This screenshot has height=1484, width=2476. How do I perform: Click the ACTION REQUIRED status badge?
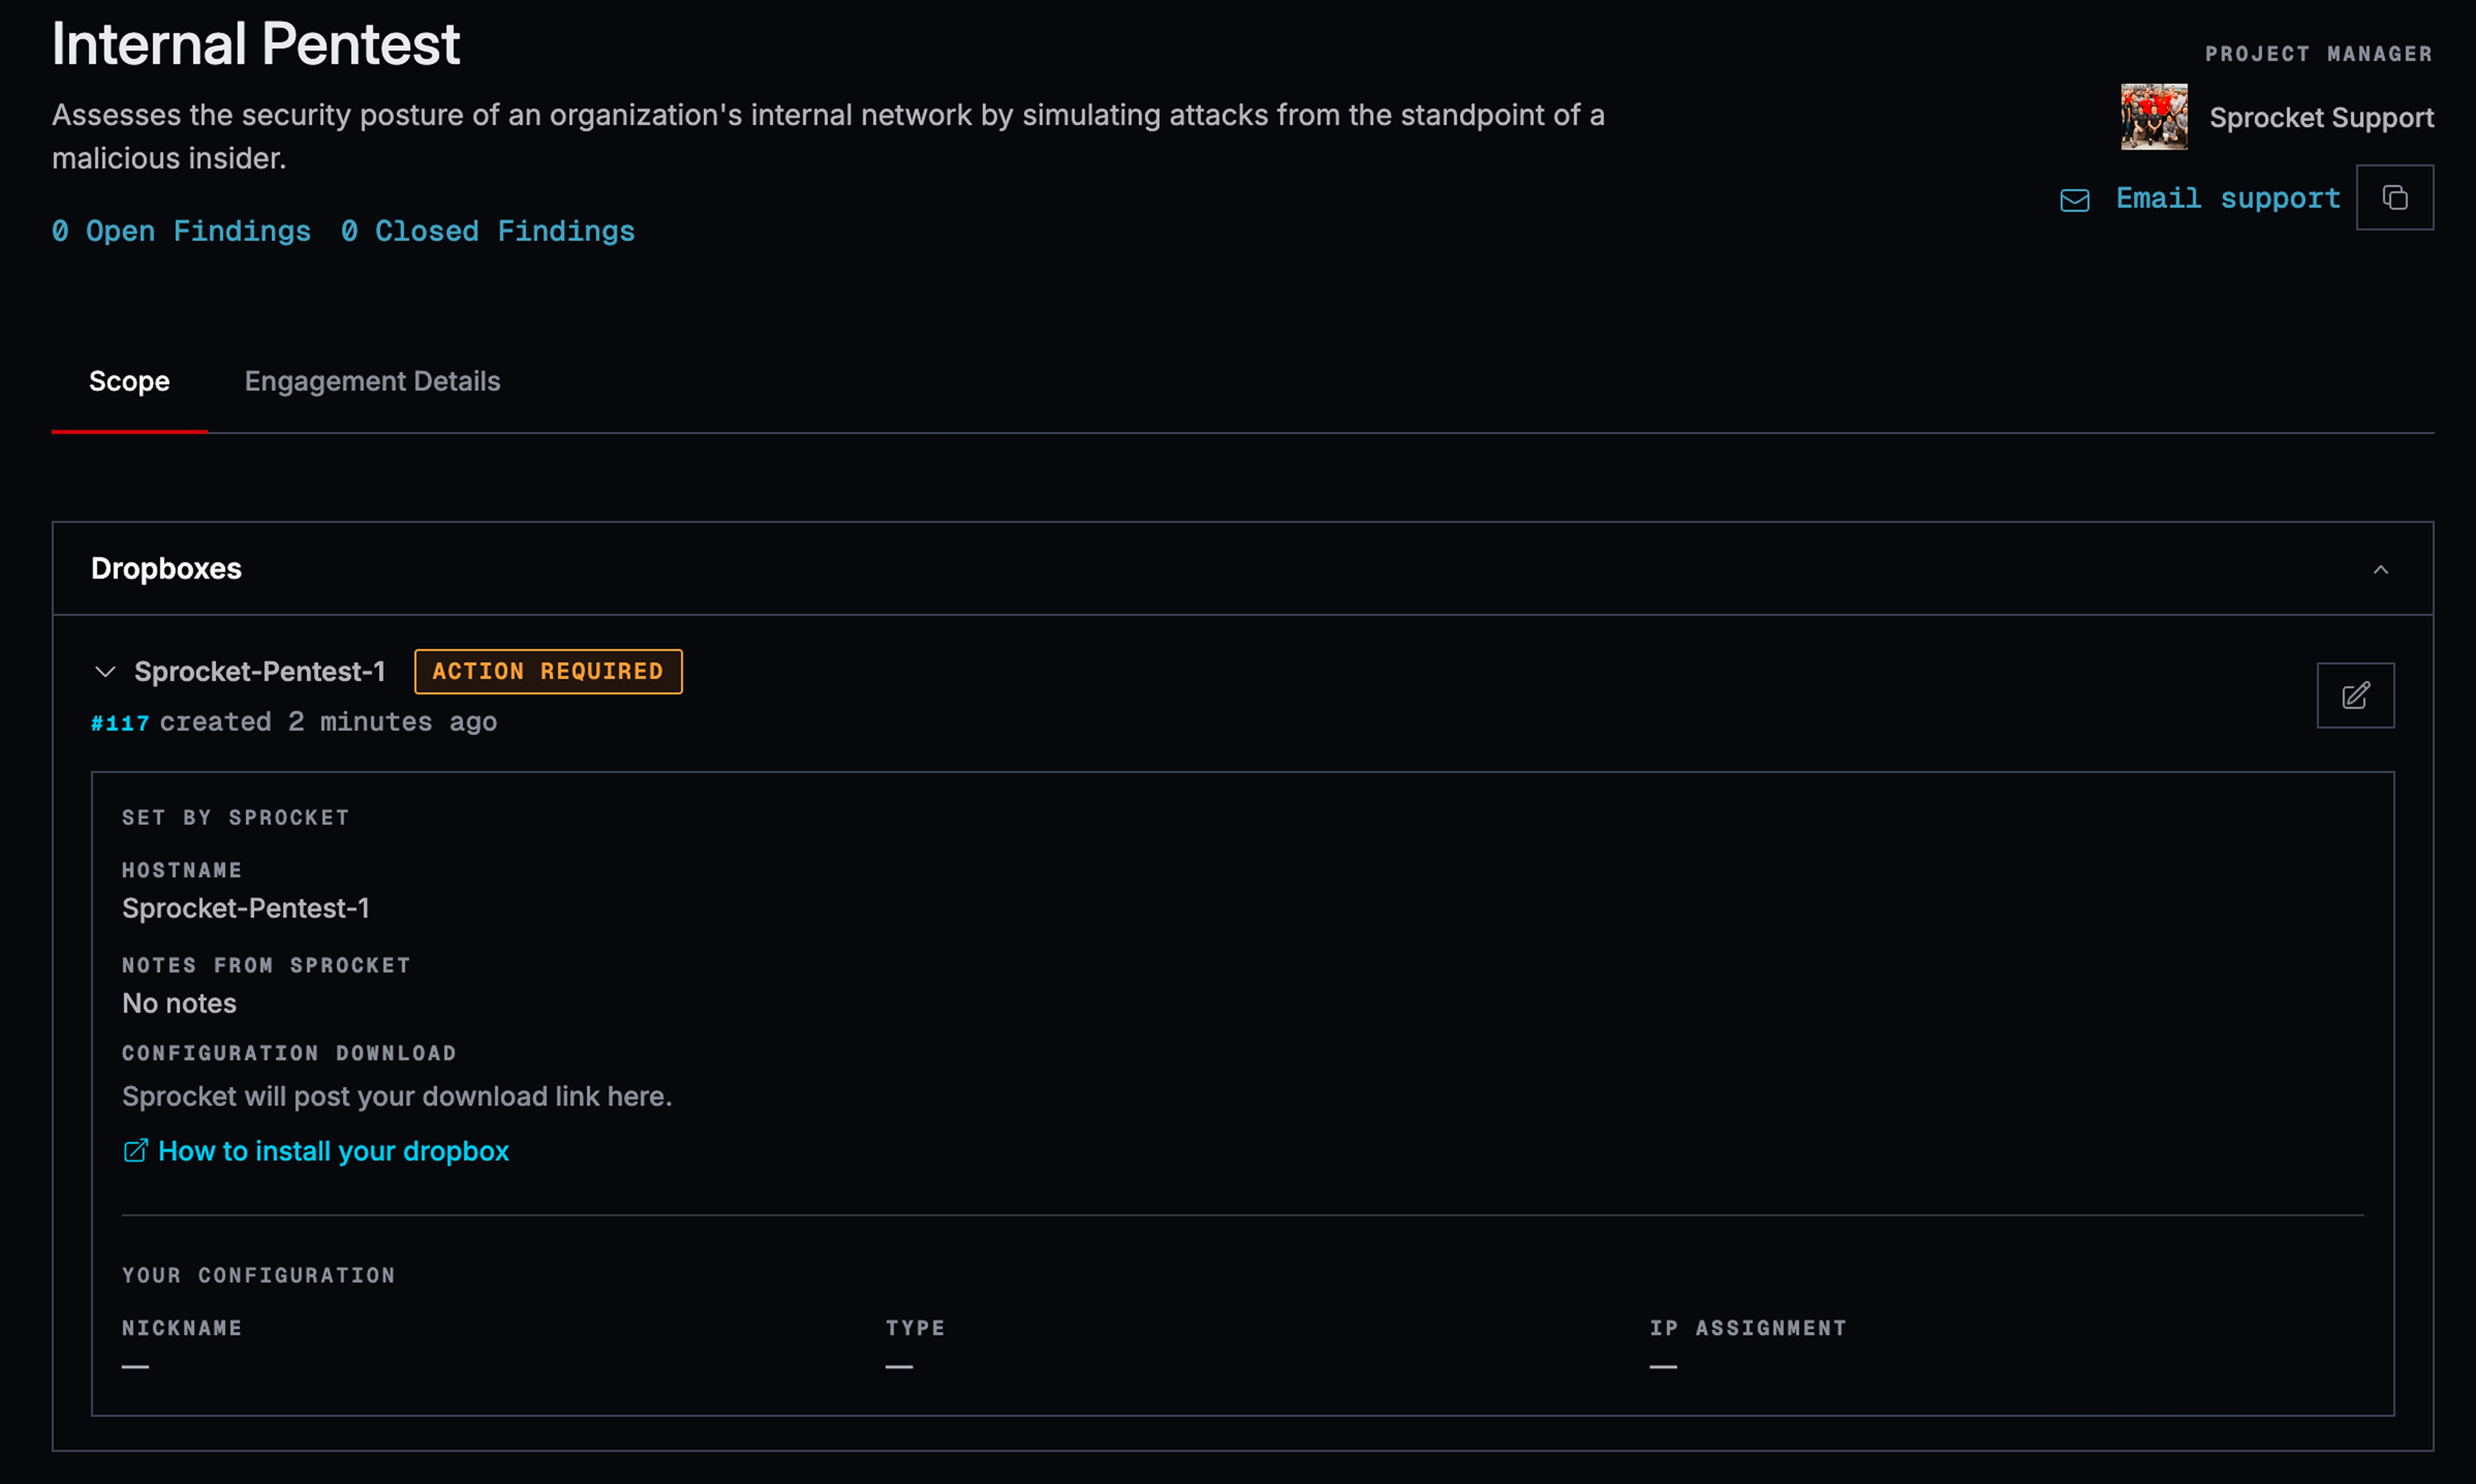point(548,671)
